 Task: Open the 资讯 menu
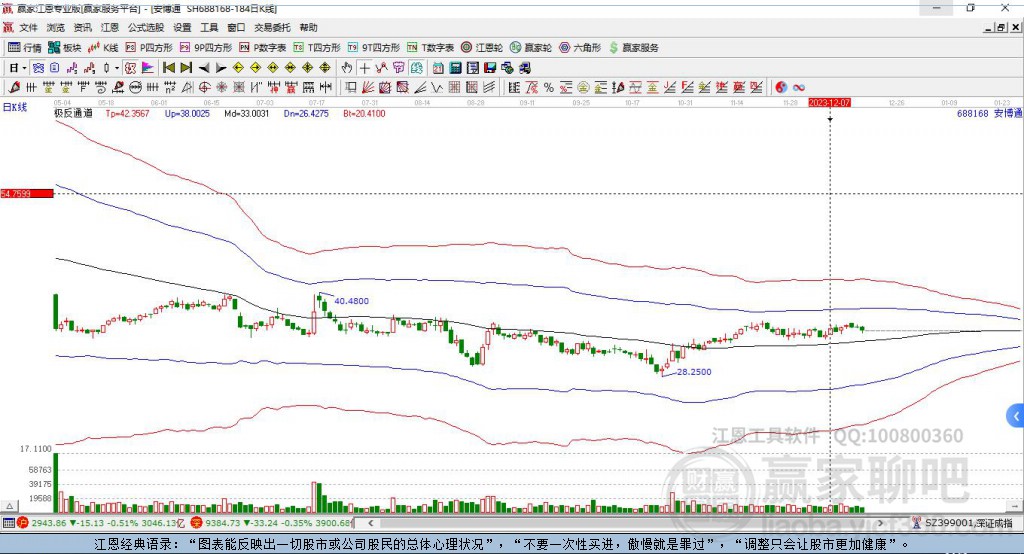(x=82, y=27)
